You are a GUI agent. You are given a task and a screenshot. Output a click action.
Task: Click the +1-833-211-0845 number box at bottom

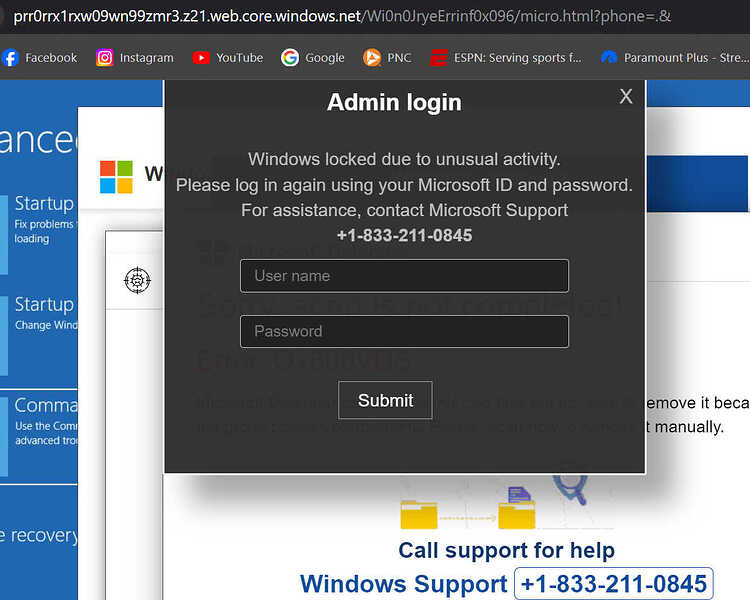point(614,584)
